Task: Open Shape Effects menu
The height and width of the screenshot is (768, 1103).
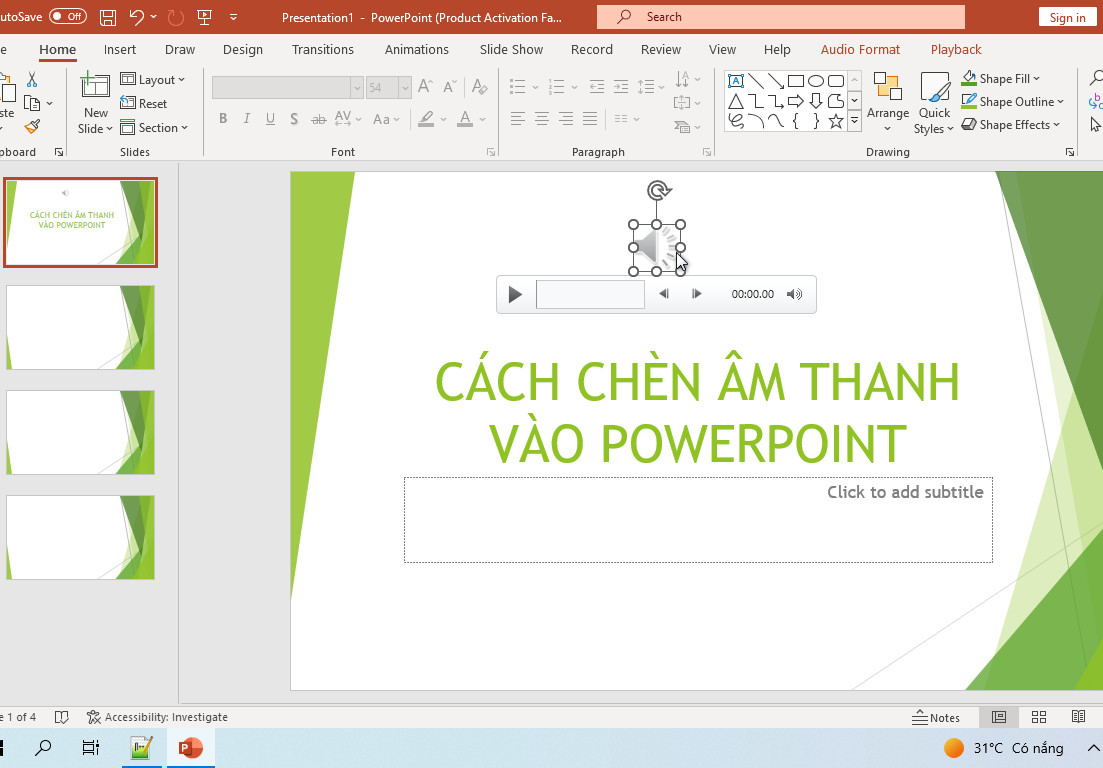Action: (1011, 125)
